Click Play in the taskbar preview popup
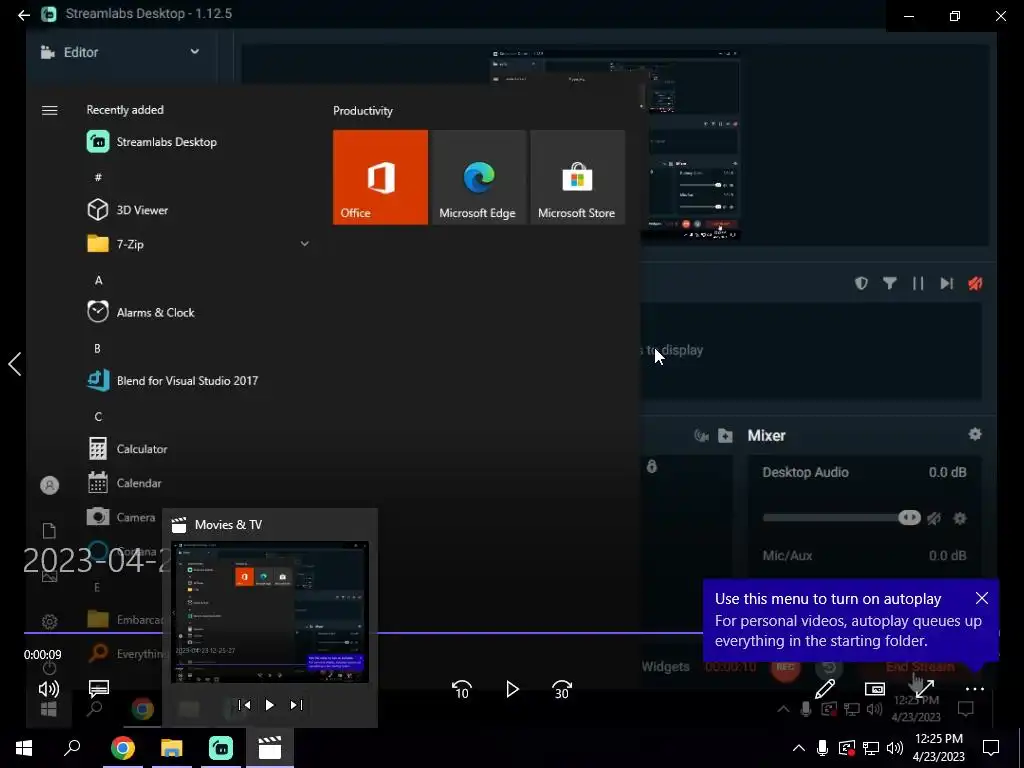 (x=270, y=705)
